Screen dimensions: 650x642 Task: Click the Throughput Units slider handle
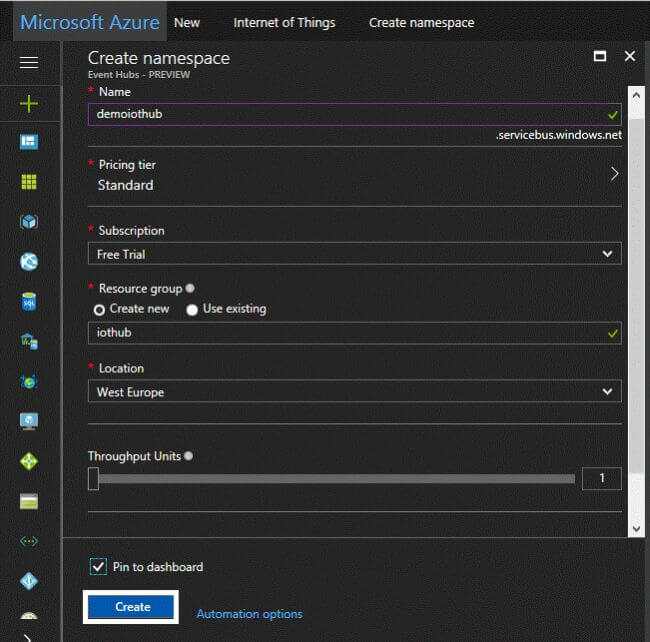(93, 479)
